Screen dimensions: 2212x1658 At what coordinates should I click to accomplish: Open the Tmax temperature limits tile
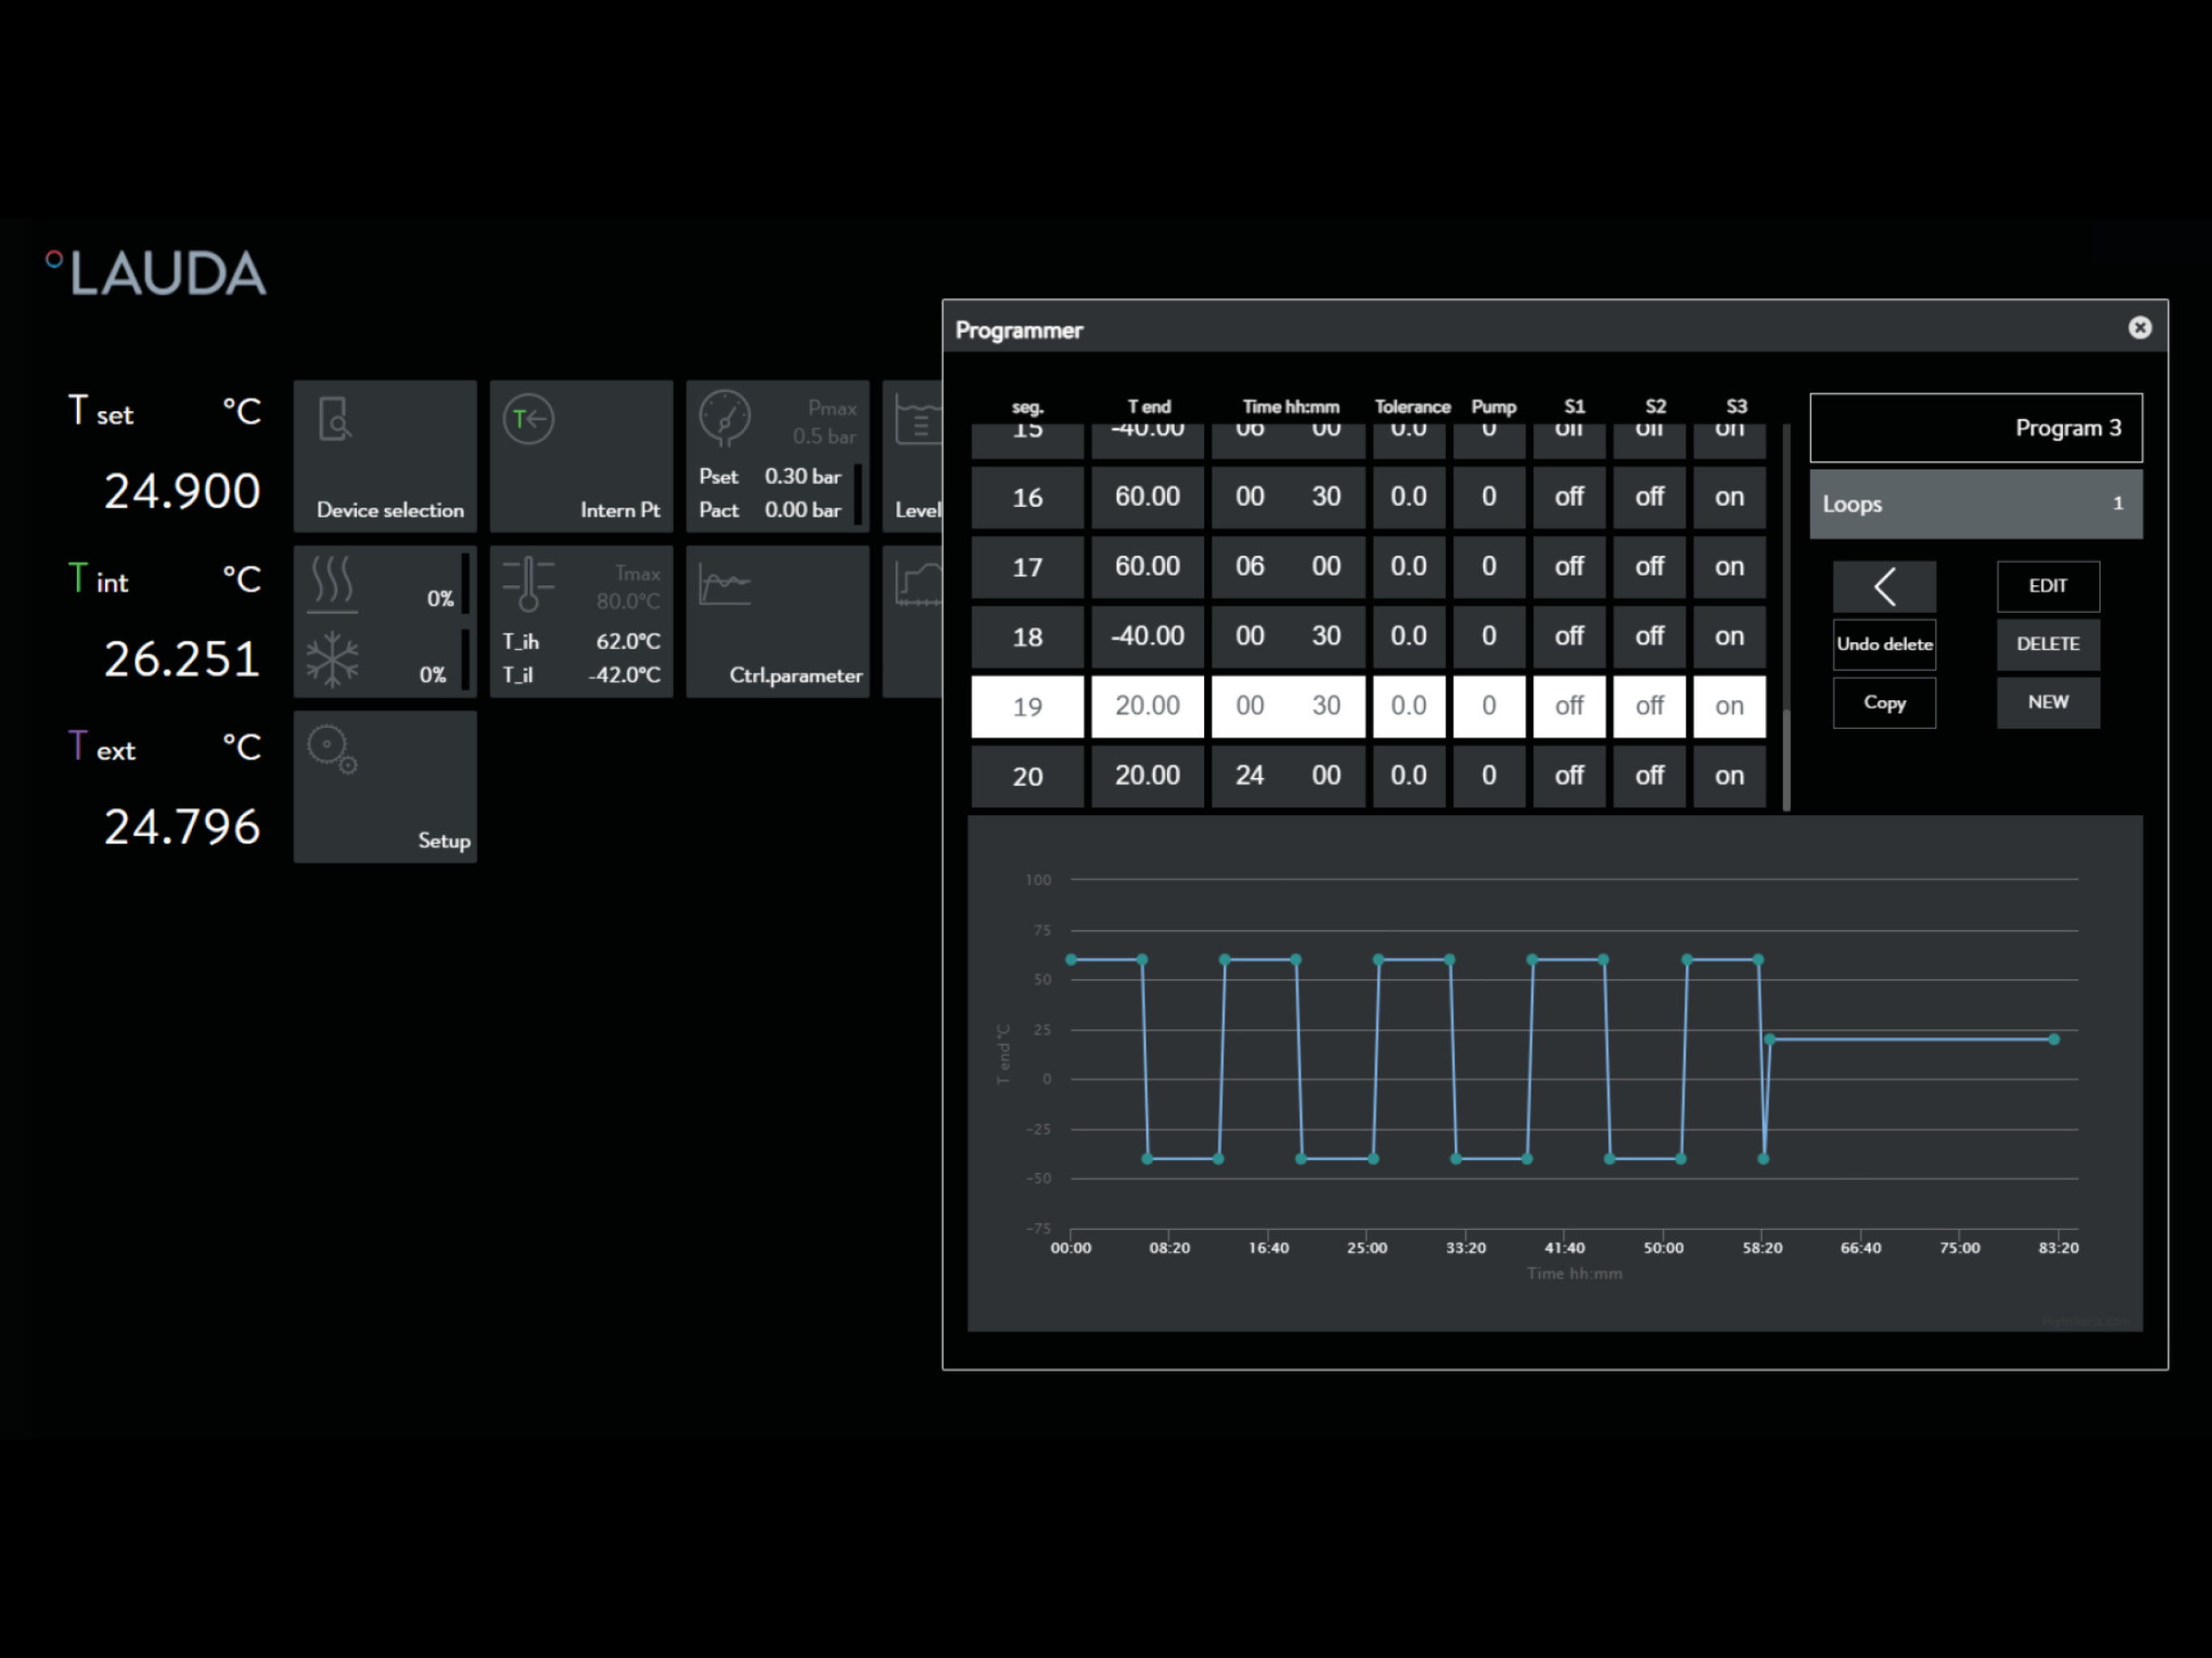point(581,621)
